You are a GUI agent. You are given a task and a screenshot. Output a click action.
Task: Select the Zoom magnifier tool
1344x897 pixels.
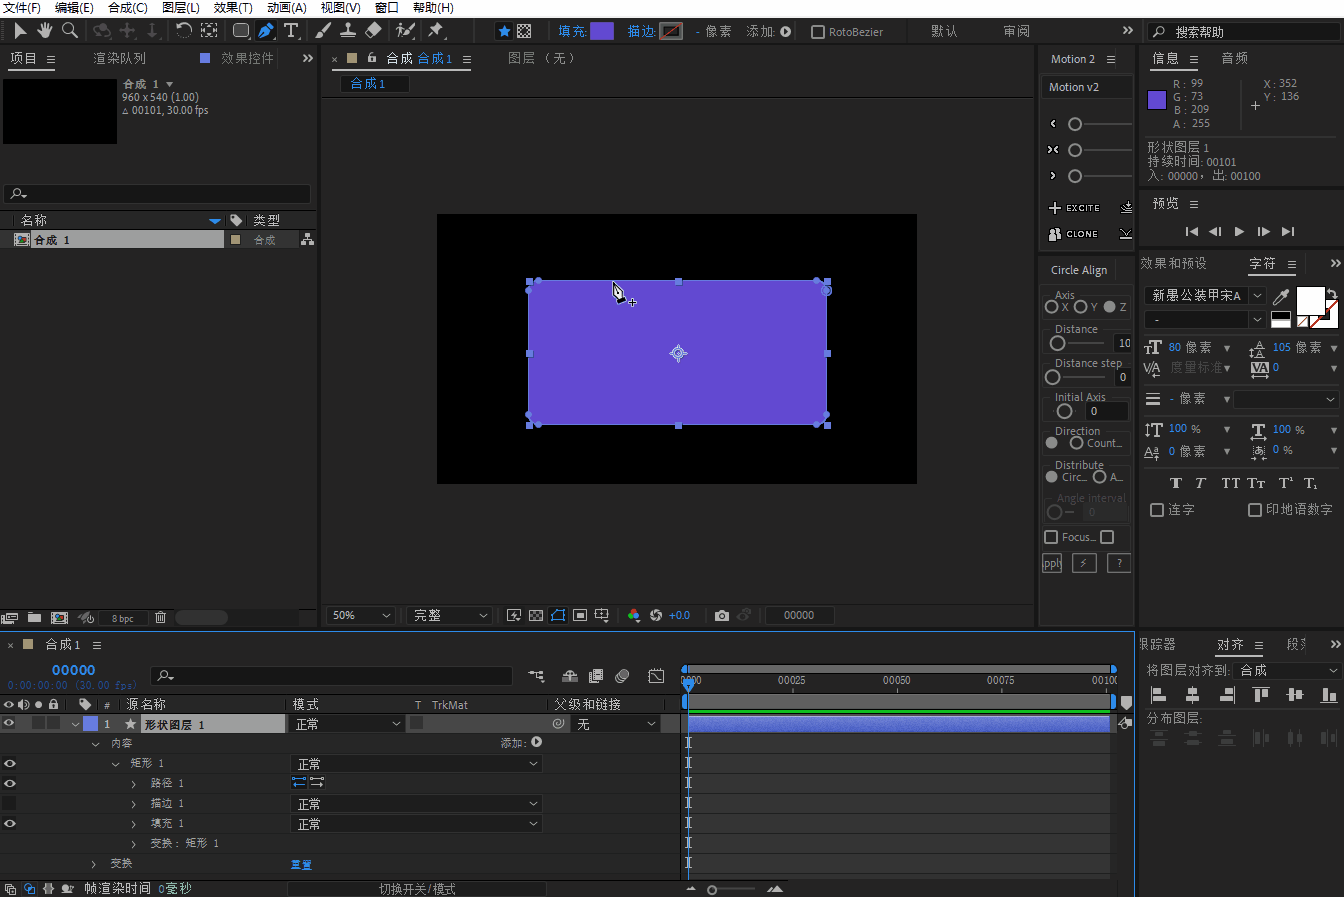click(70, 31)
